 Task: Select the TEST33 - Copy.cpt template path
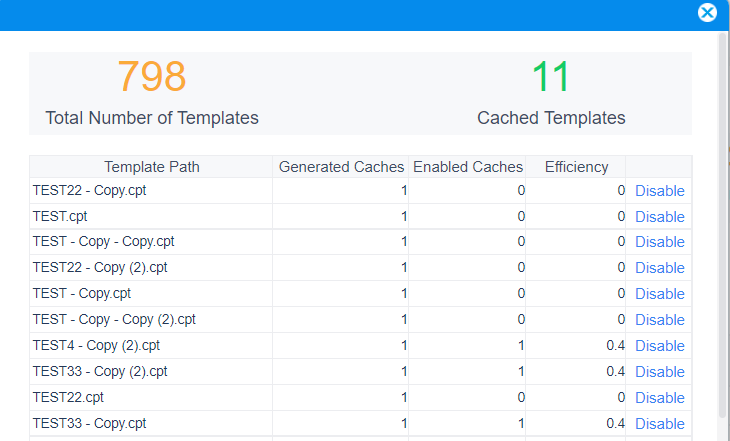click(89, 424)
